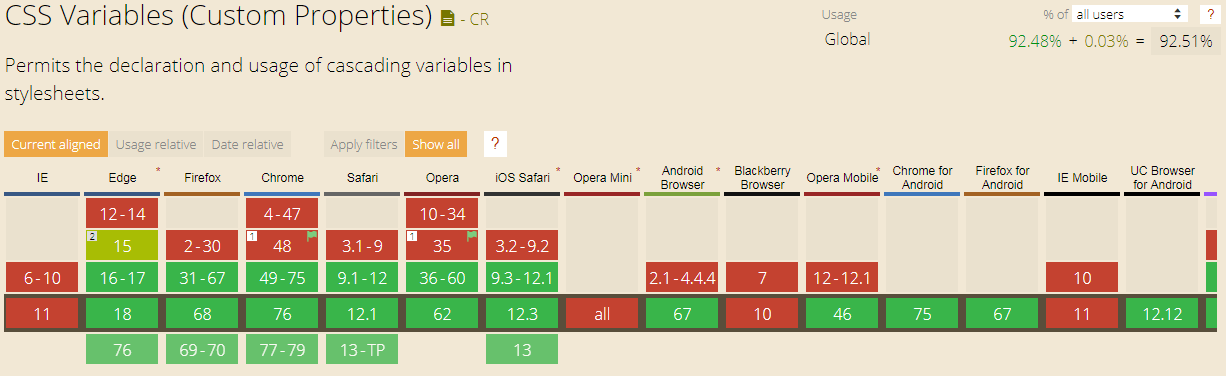Select the Firefox 68 current version cell
The image size is (1226, 376).
coord(202,314)
